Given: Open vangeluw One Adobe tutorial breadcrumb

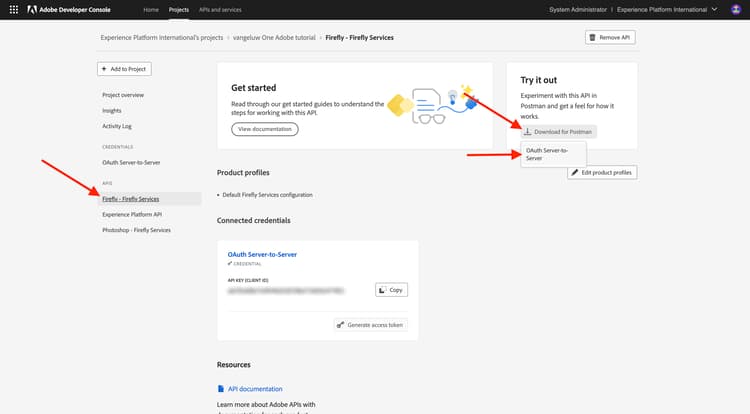Looking at the screenshot, I should click(274, 37).
